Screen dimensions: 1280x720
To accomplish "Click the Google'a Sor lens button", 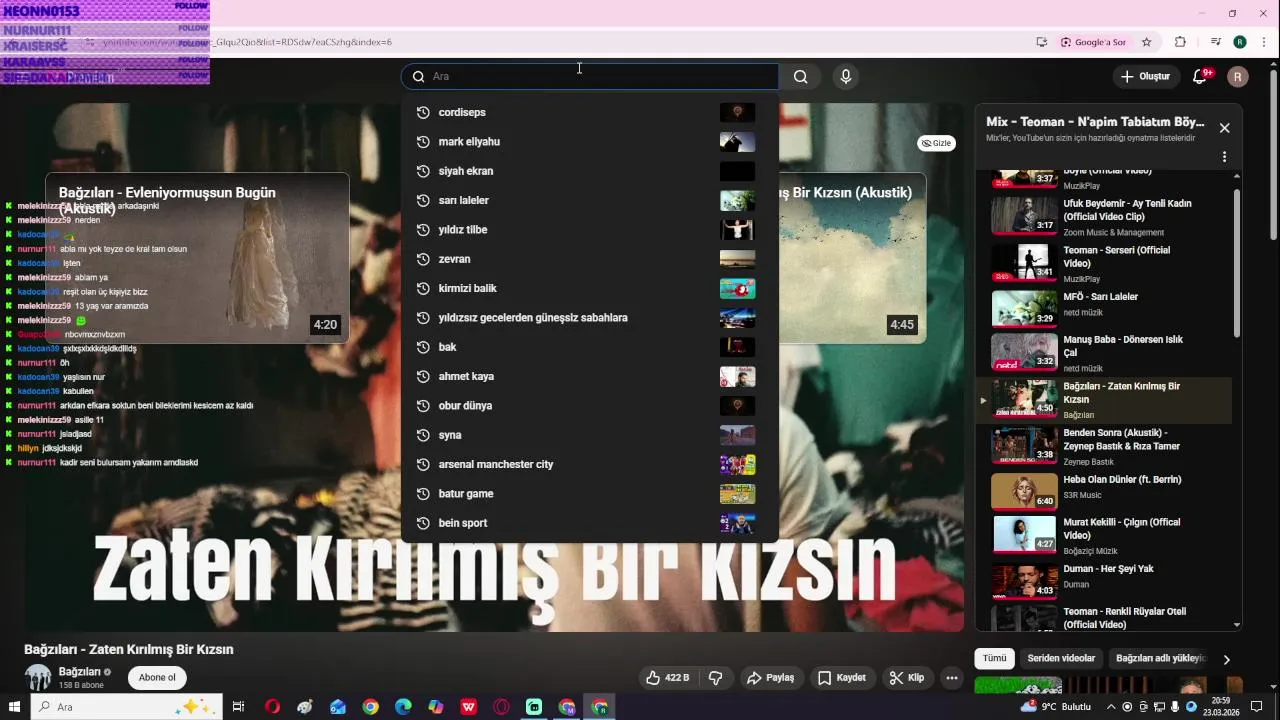I will point(1093,42).
